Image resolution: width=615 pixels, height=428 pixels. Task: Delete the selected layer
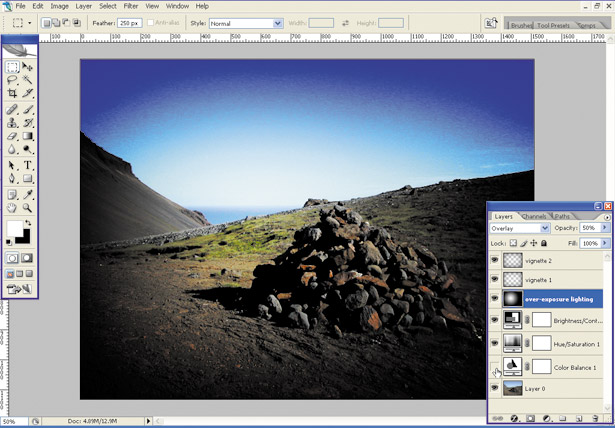(595, 419)
